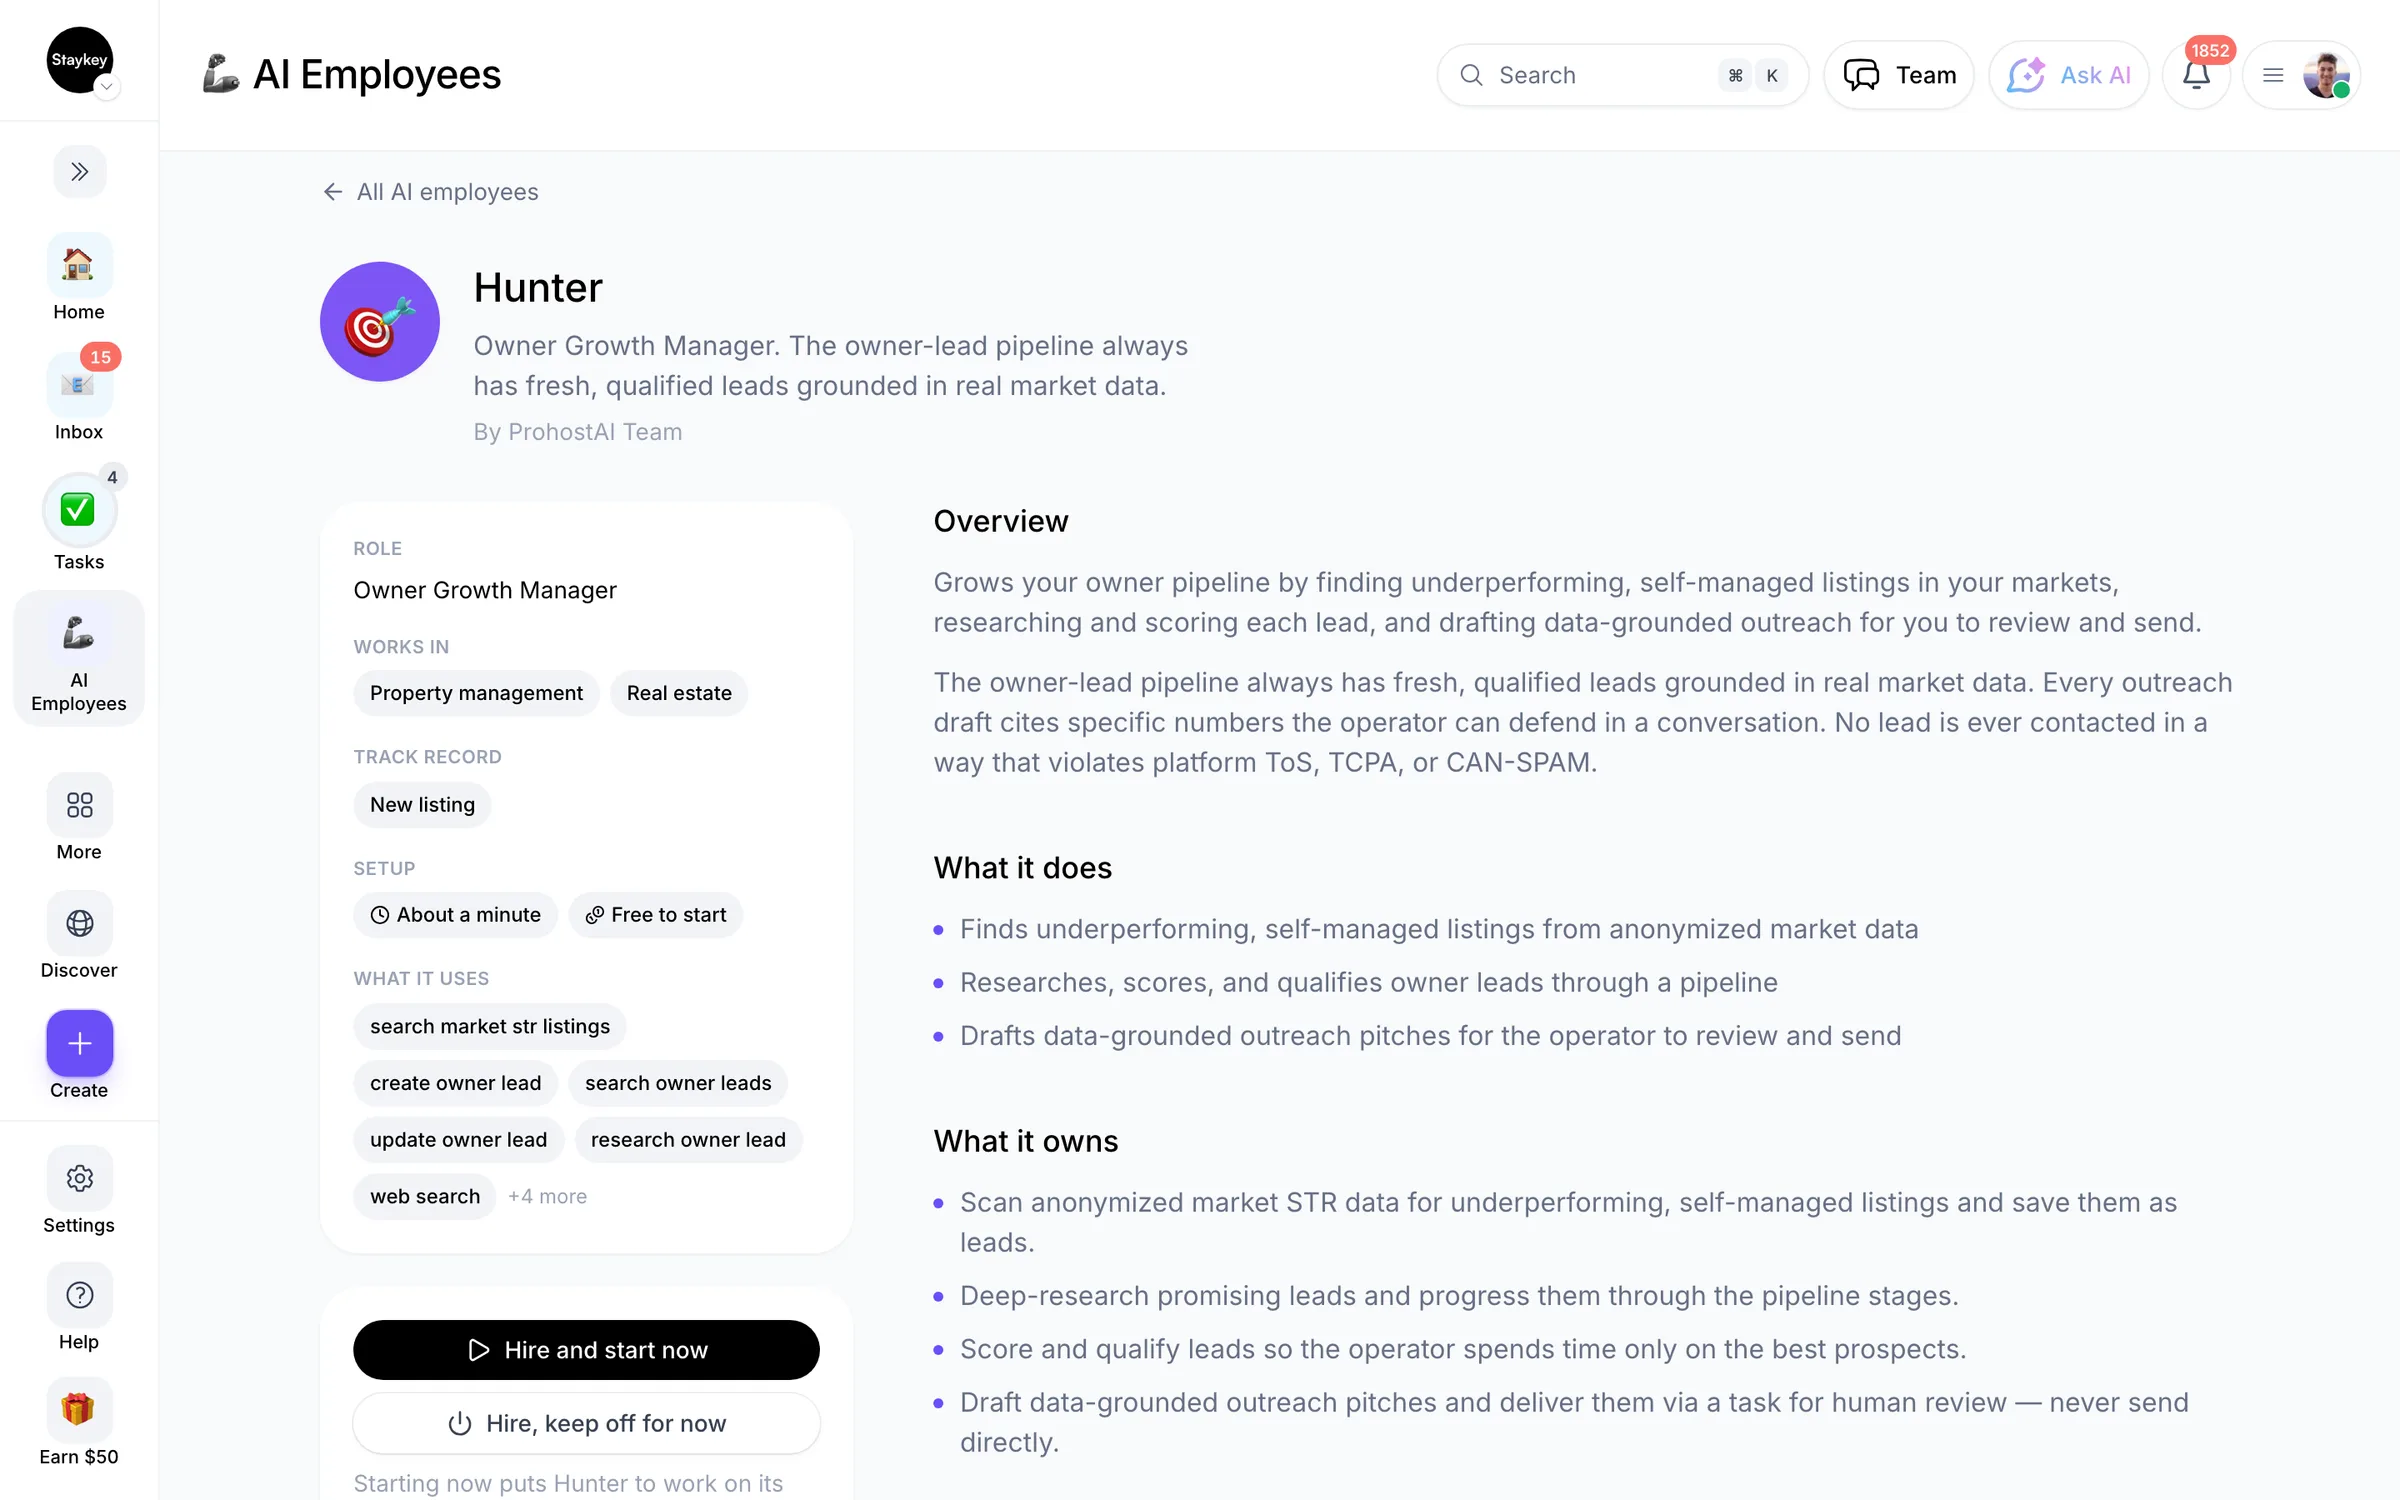Click the About a minute chip
Image resolution: width=2400 pixels, height=1500 pixels.
click(x=455, y=915)
